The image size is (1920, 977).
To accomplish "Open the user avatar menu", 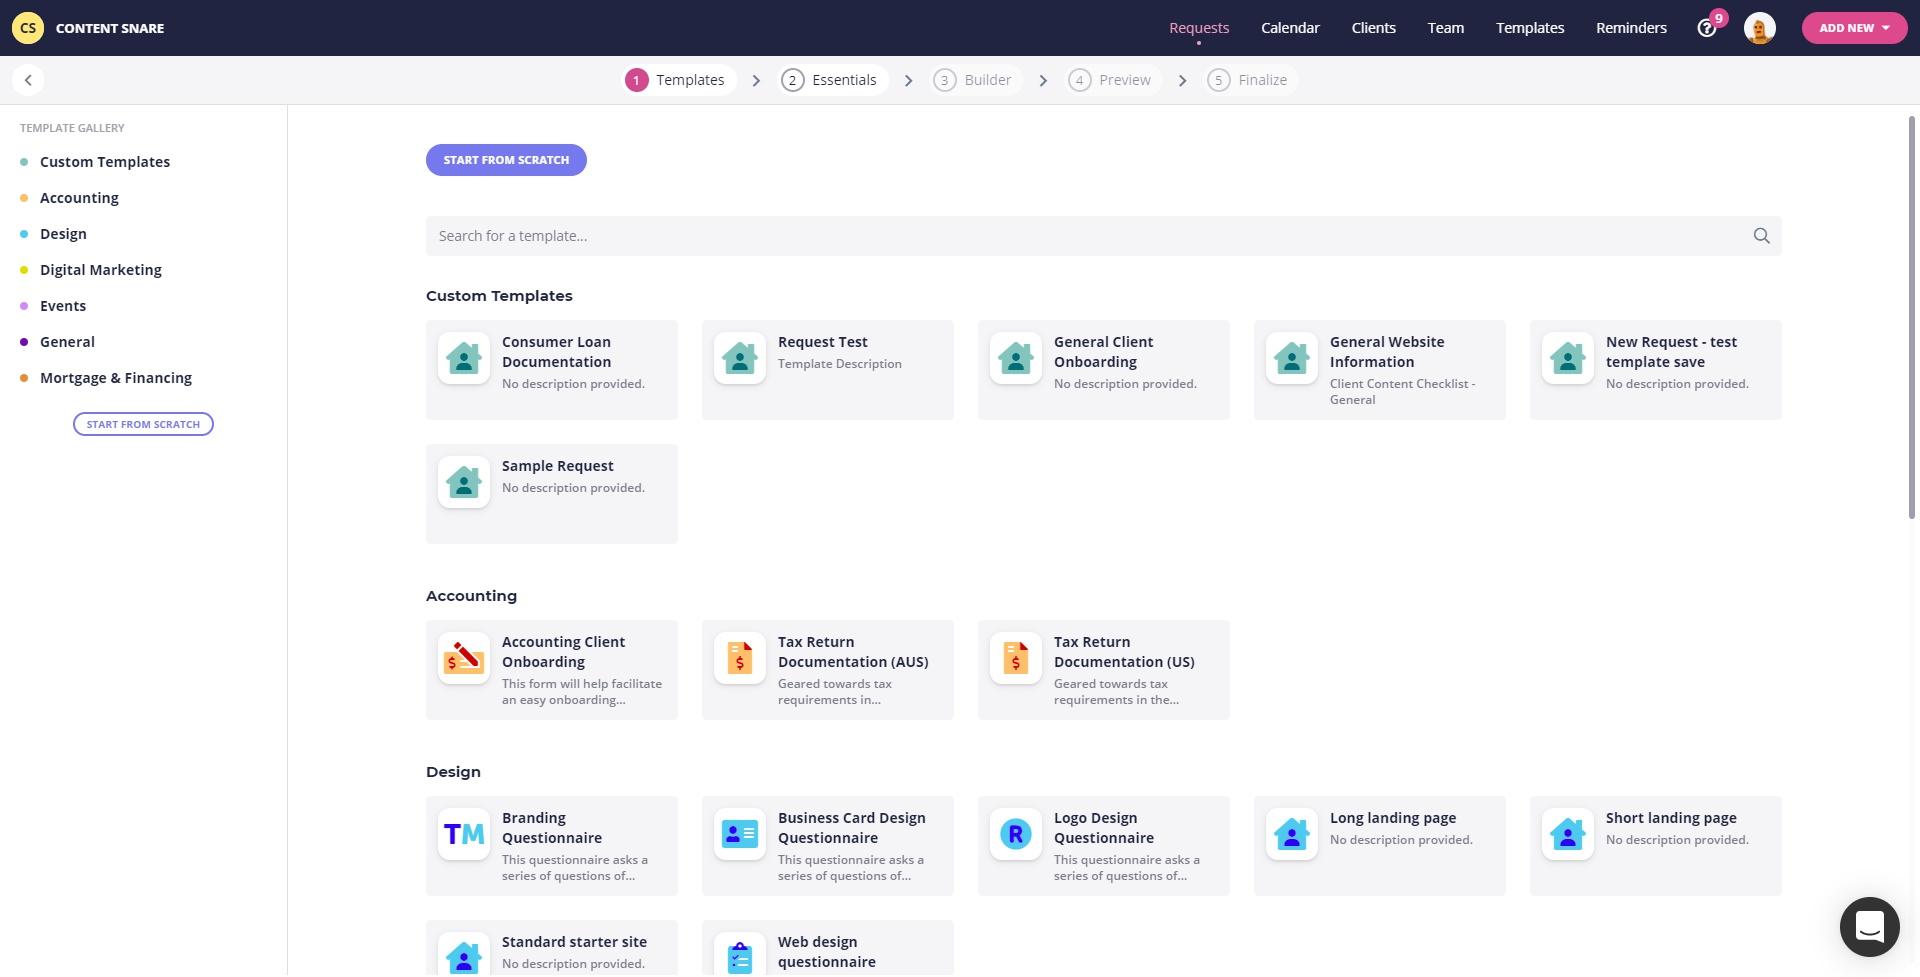I will pos(1759,28).
